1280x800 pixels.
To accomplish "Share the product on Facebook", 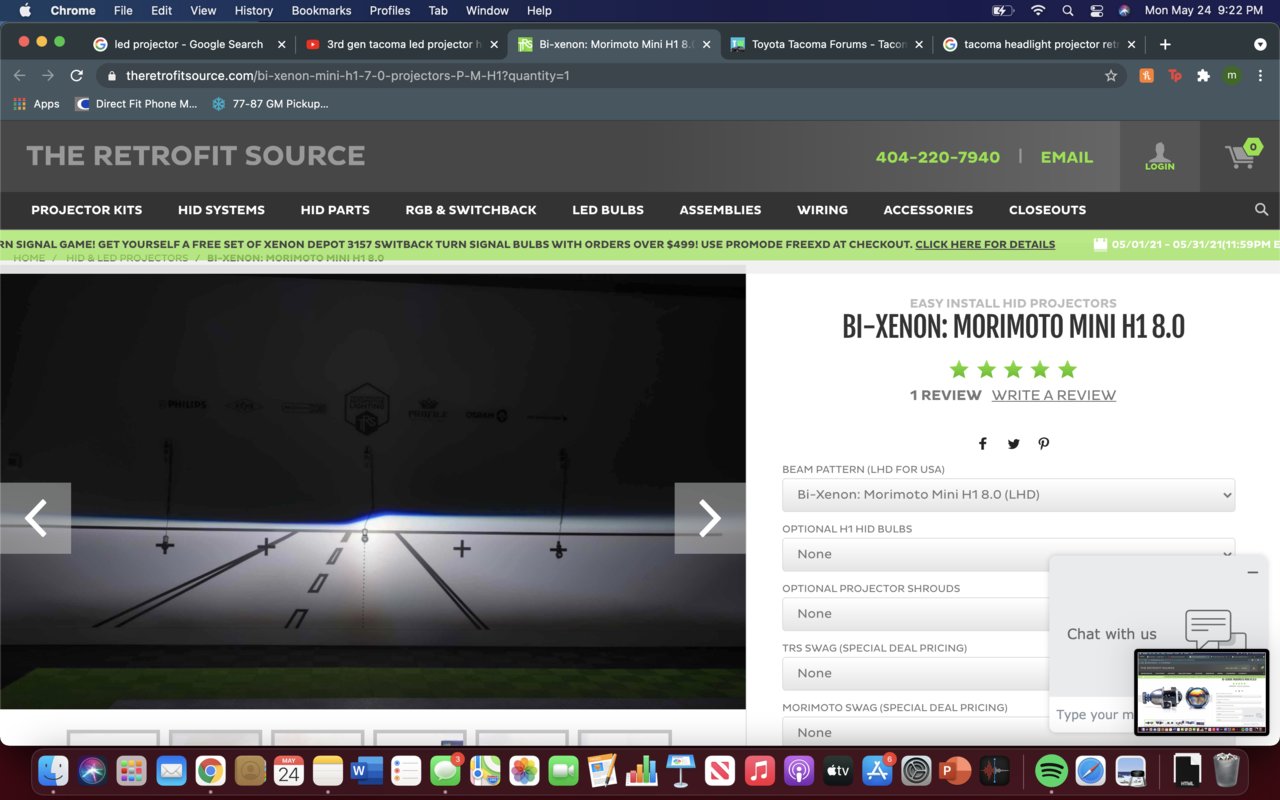I will click(983, 444).
